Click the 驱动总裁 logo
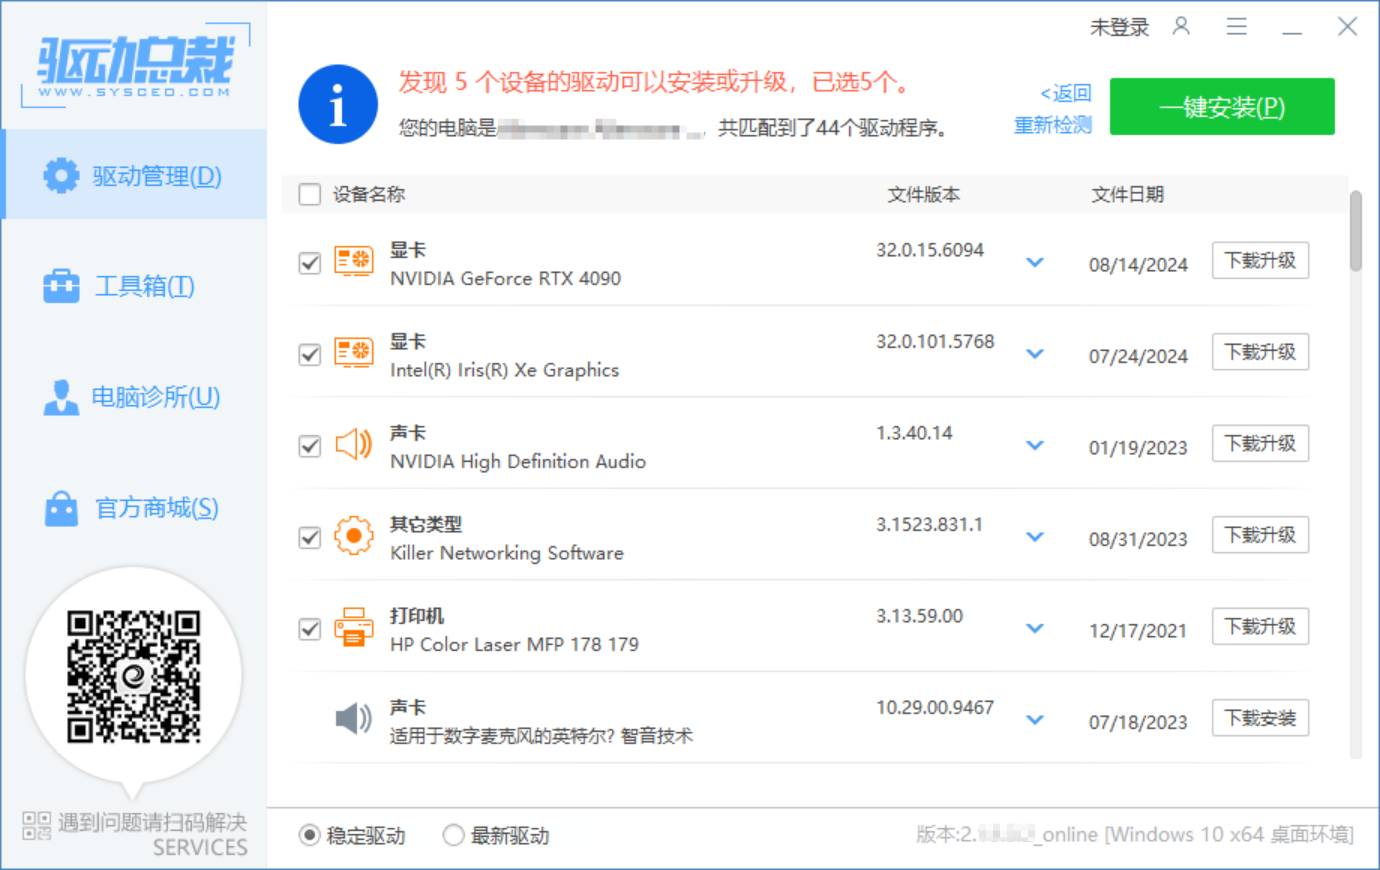 tap(135, 66)
